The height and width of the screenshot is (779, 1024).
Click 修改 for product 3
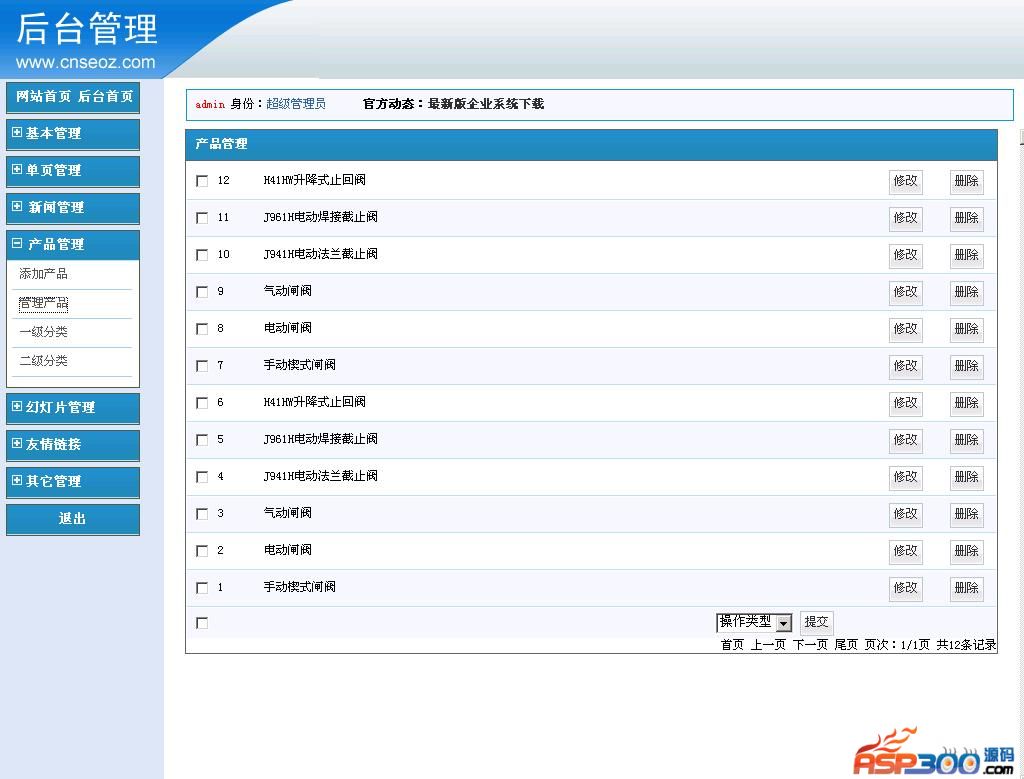906,514
